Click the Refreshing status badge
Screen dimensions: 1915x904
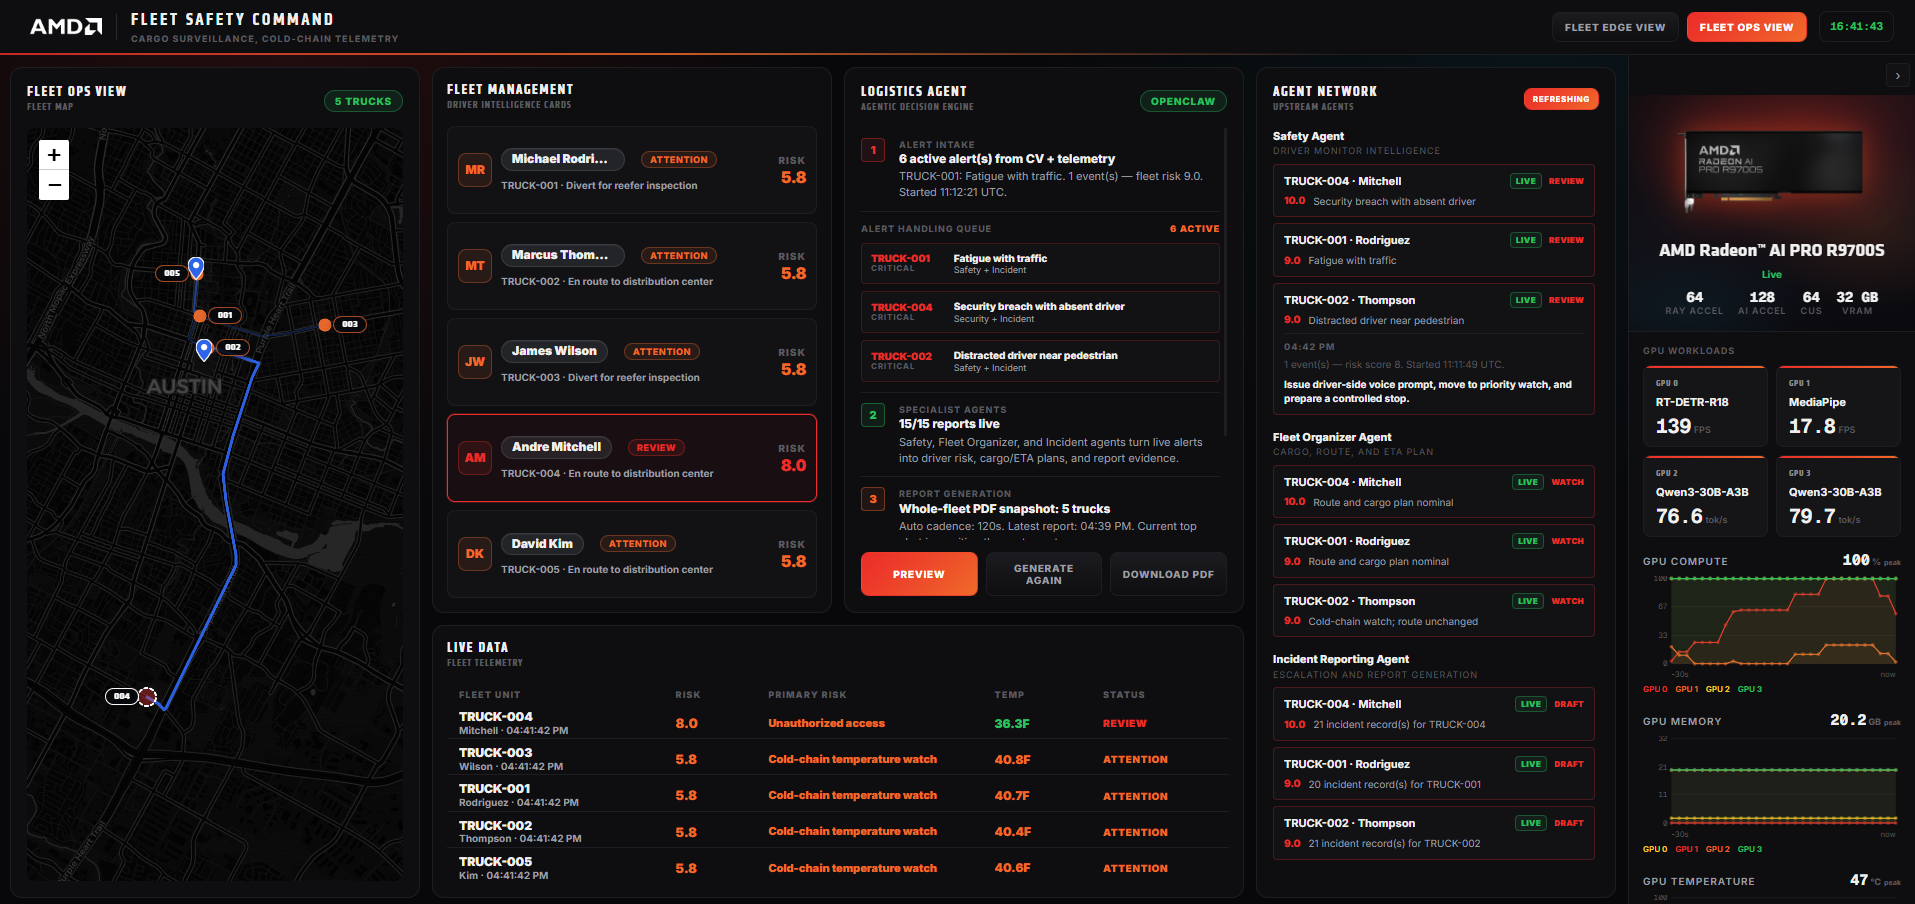[1561, 99]
